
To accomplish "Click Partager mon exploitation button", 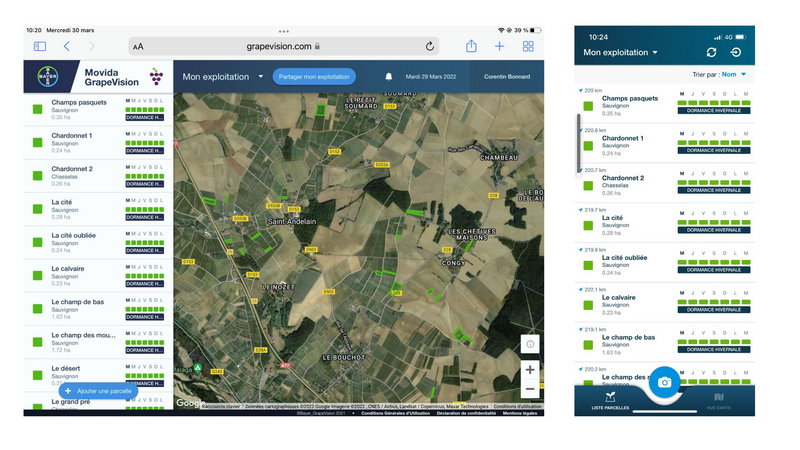I will [x=314, y=77].
